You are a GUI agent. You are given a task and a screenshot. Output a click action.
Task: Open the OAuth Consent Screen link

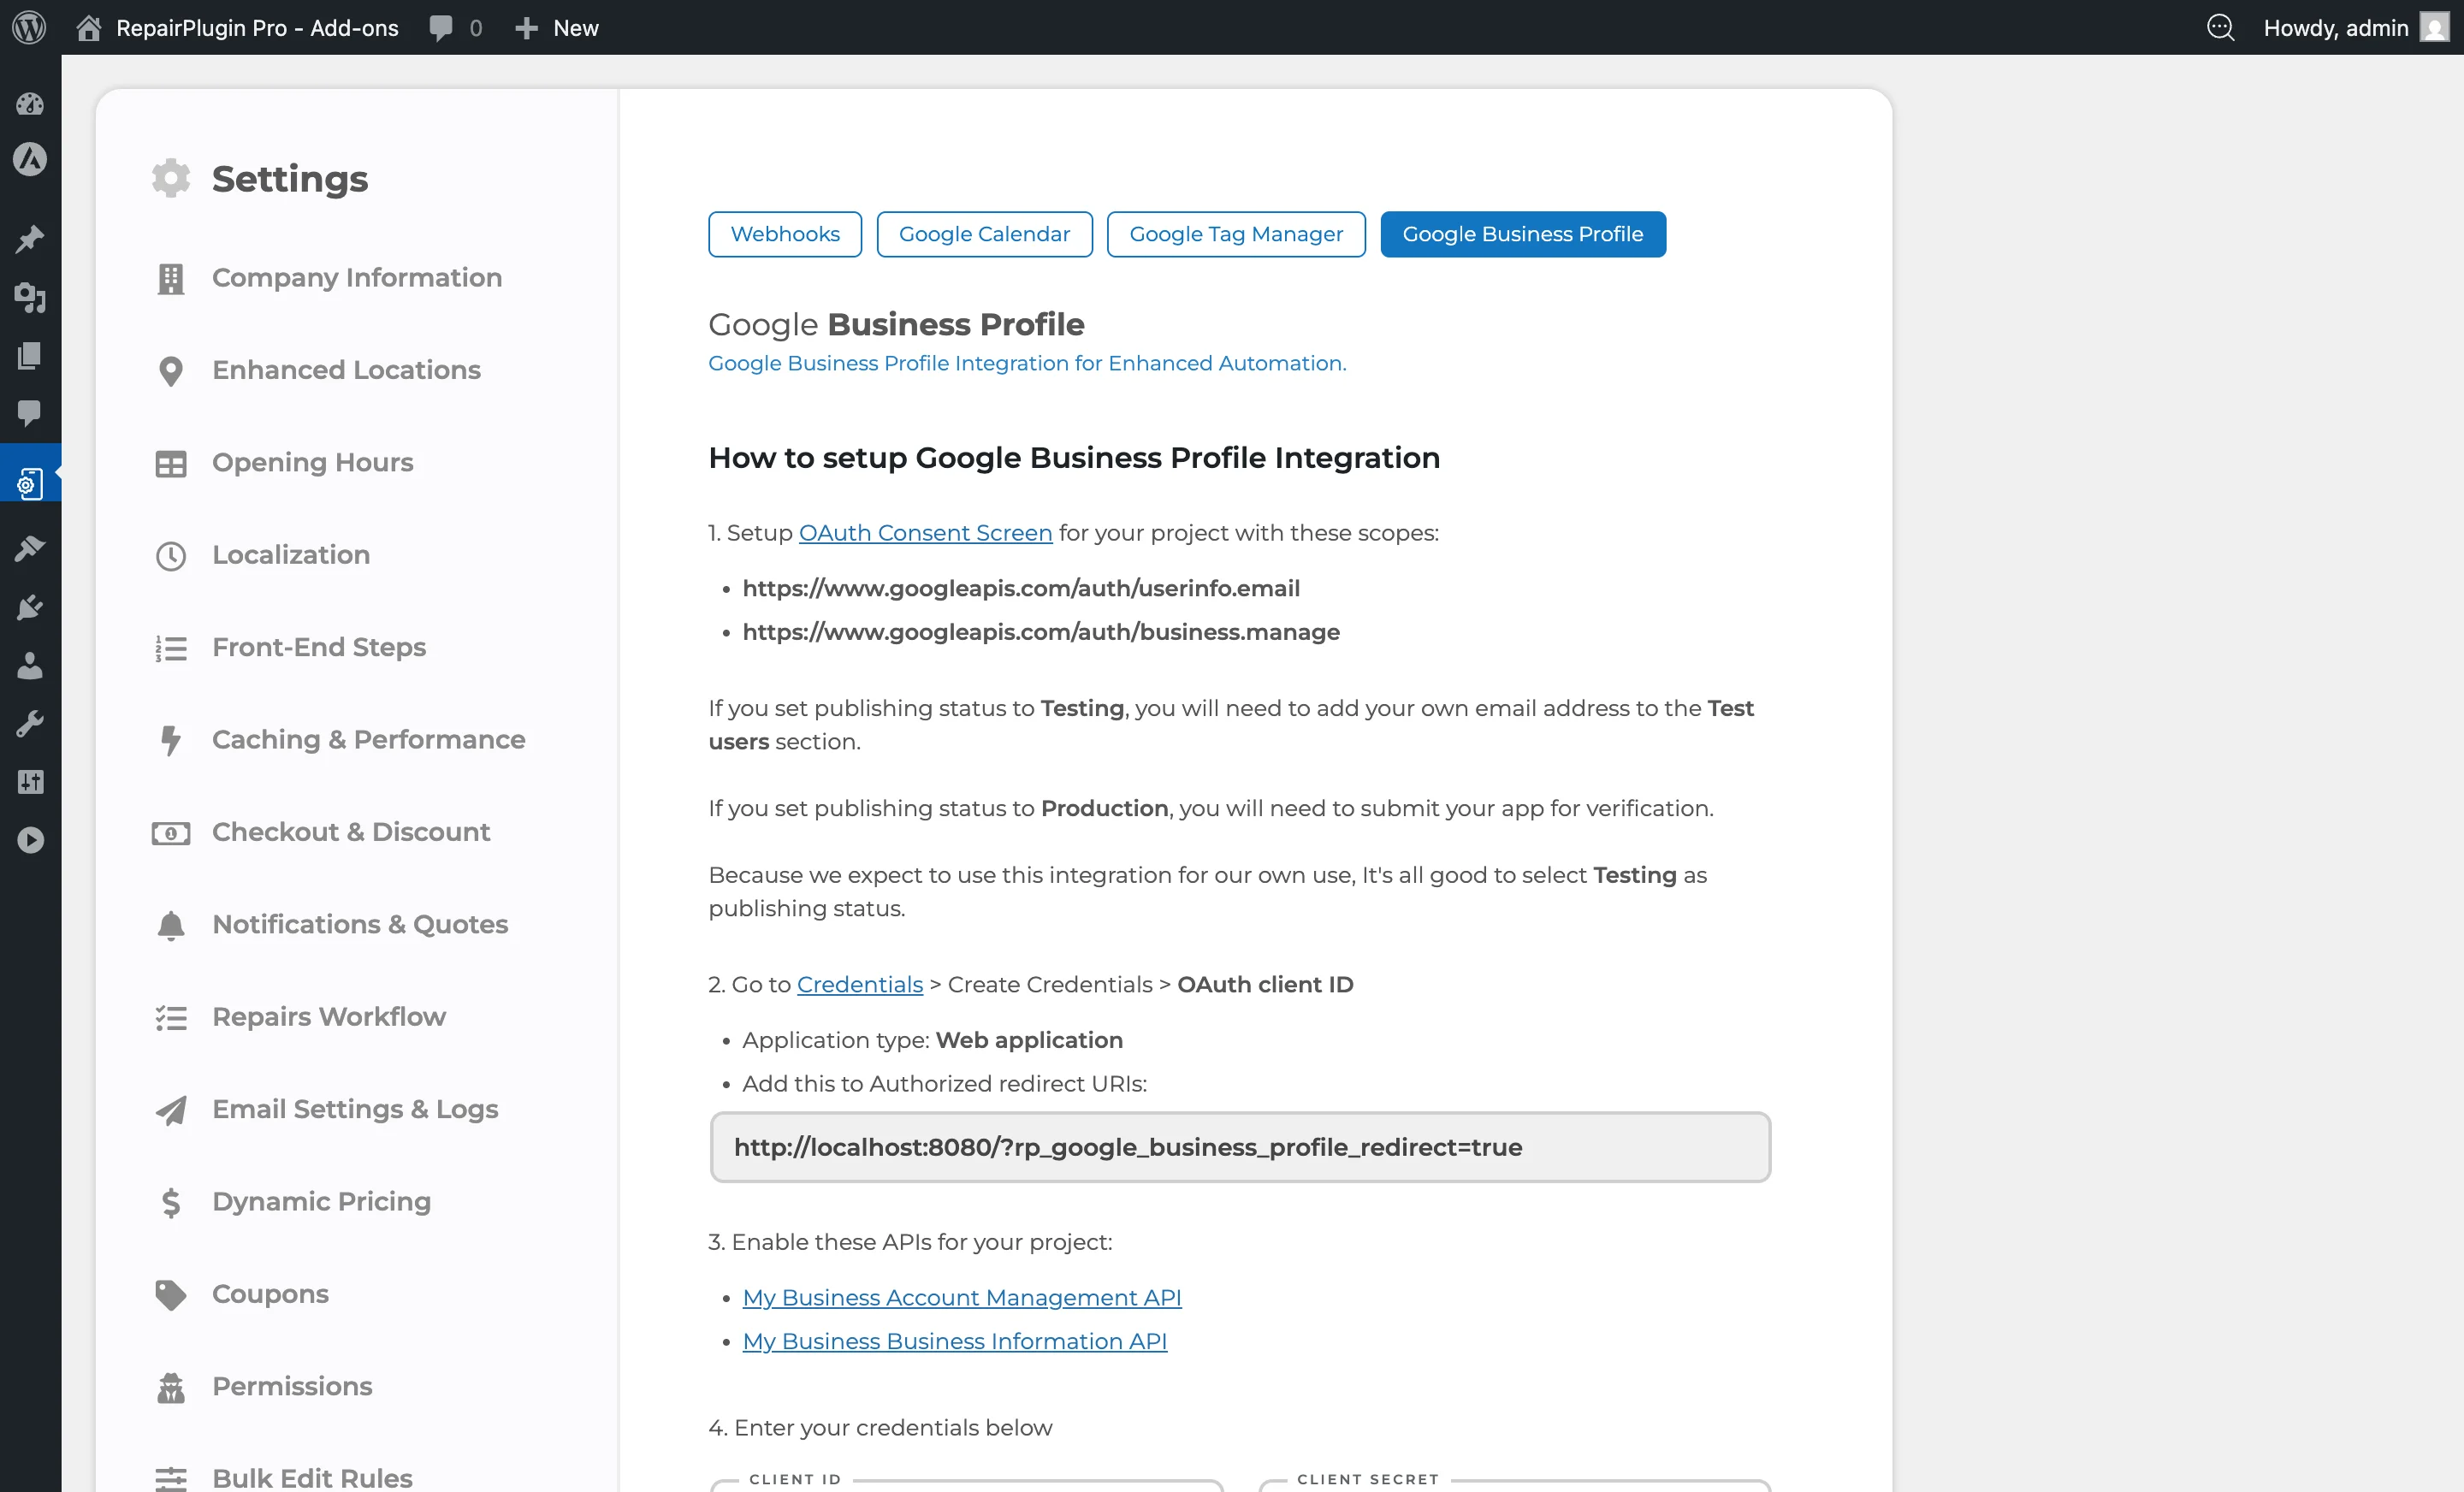click(925, 532)
